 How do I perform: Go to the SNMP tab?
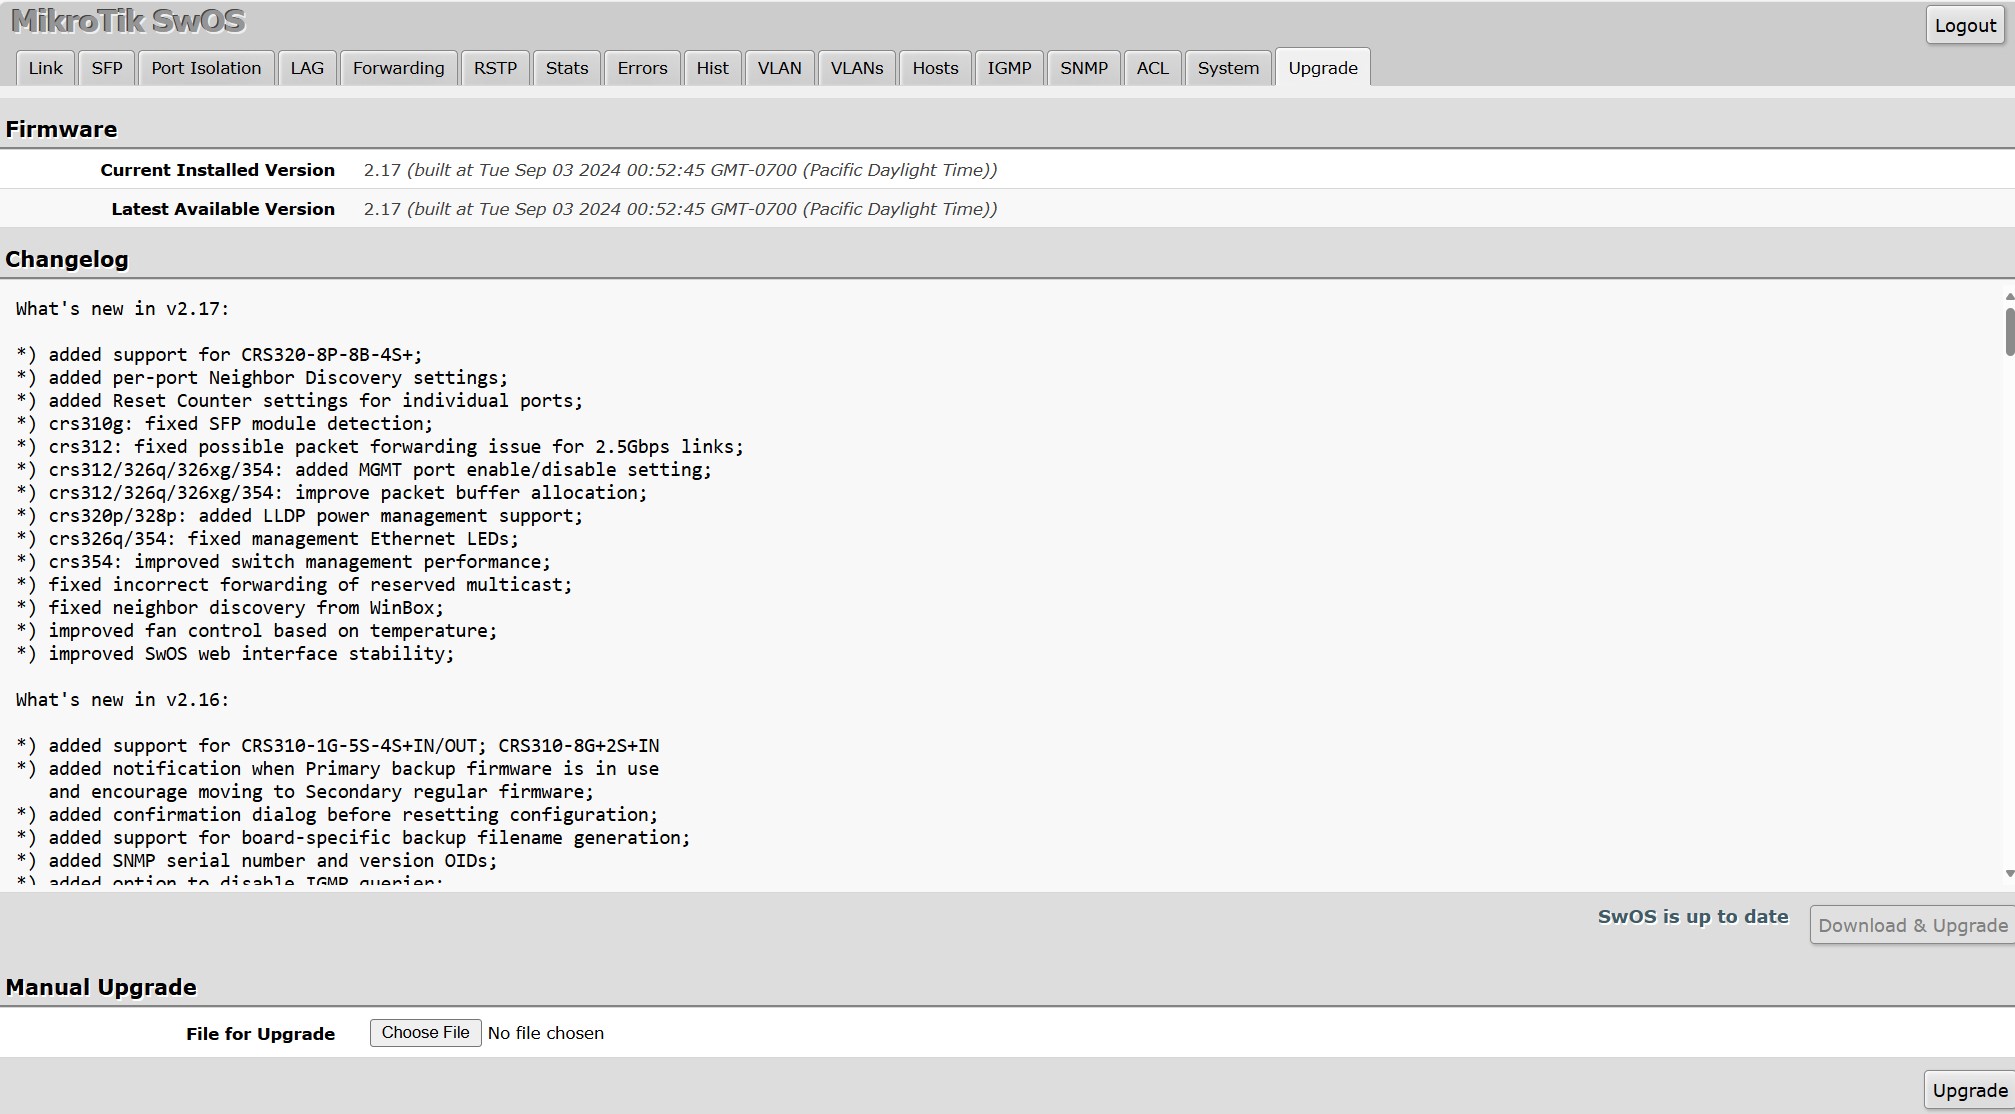coord(1084,68)
